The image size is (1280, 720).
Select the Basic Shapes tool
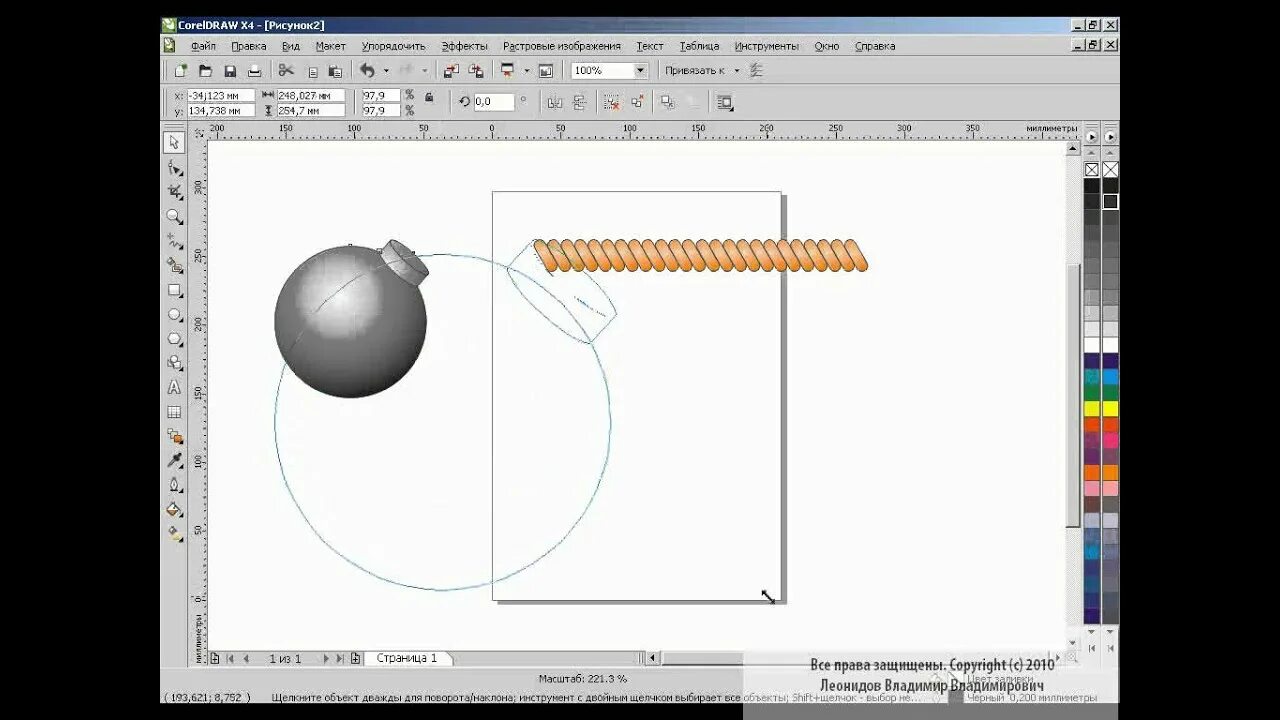click(x=174, y=363)
